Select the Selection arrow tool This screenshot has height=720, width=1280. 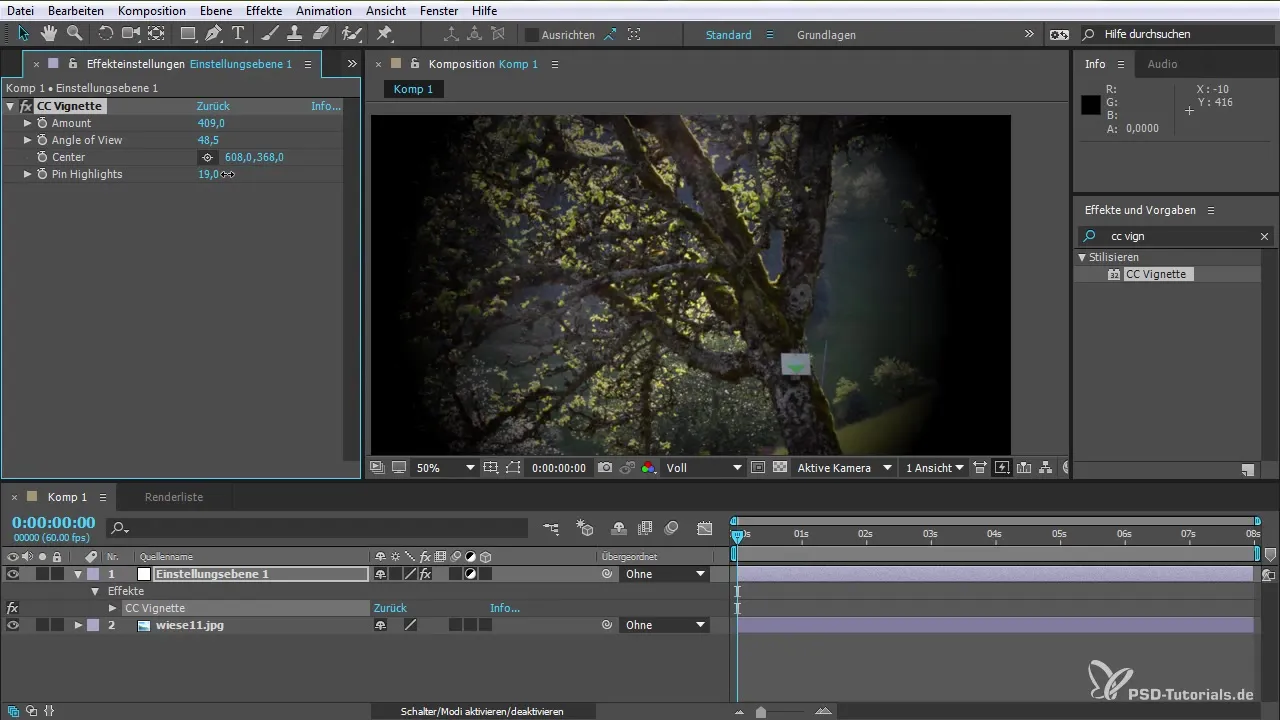click(24, 34)
